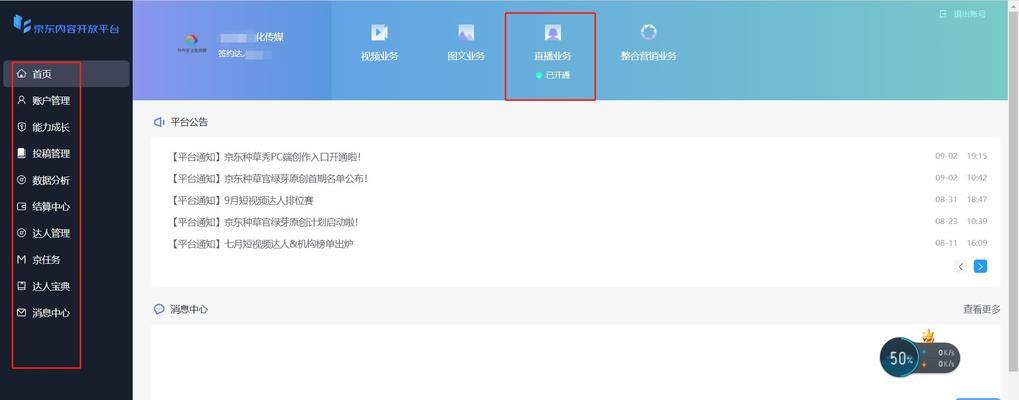1019x400 pixels.
Task: Open 首页 in the sidebar
Action: tap(66, 74)
